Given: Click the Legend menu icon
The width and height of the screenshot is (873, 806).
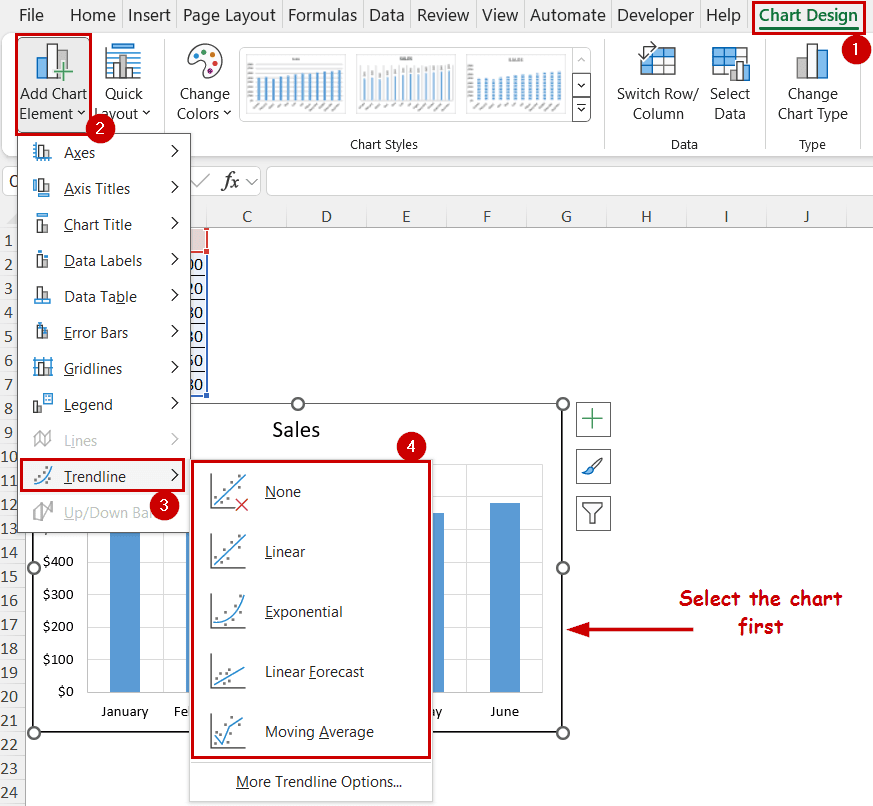Looking at the screenshot, I should pyautogui.click(x=42, y=404).
